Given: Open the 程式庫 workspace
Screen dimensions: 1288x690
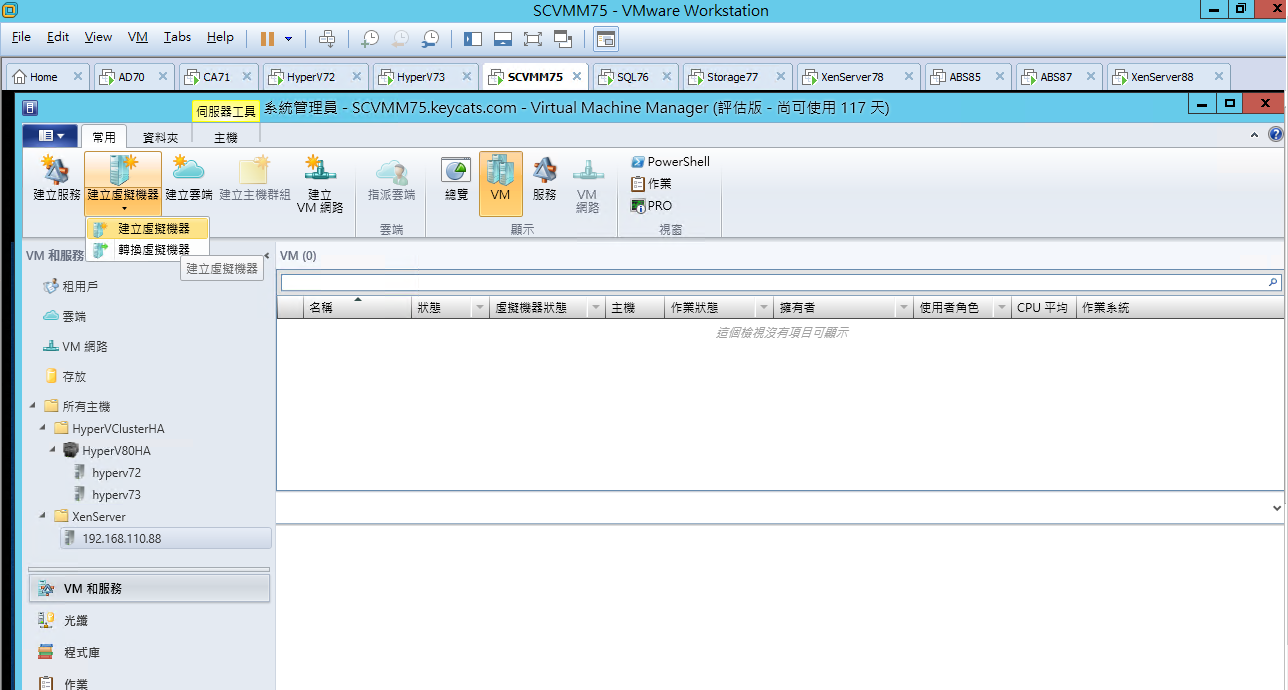Looking at the screenshot, I should click(149, 653).
